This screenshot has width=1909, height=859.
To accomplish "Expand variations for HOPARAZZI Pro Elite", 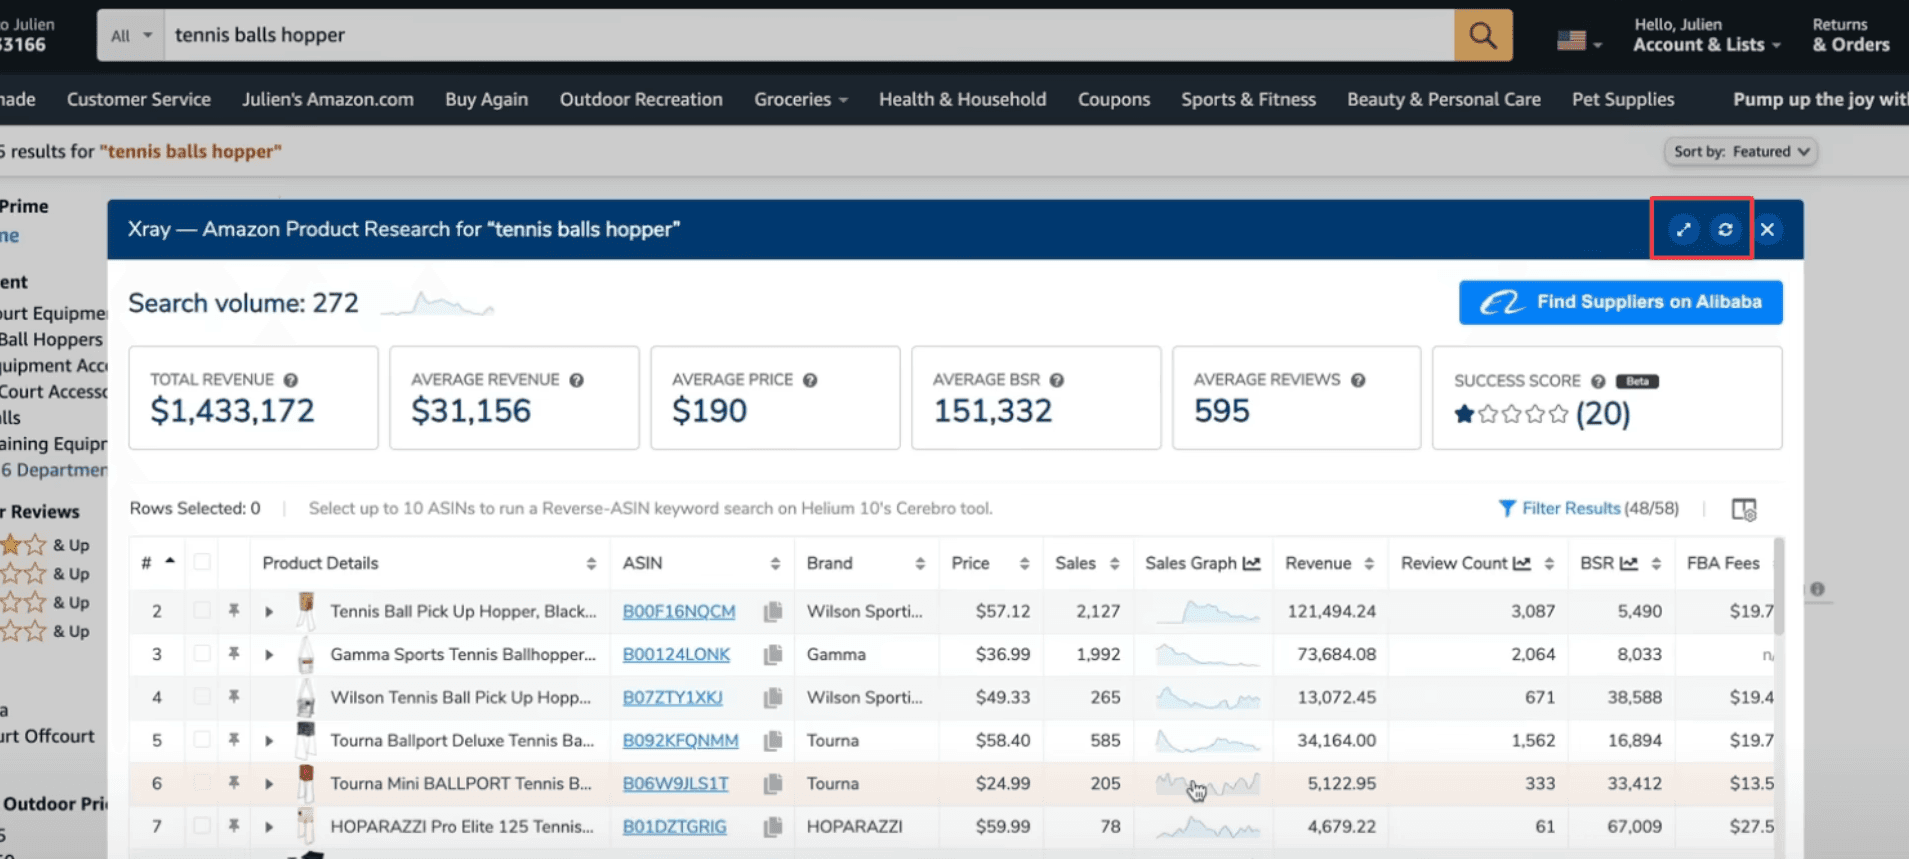I will tap(269, 827).
